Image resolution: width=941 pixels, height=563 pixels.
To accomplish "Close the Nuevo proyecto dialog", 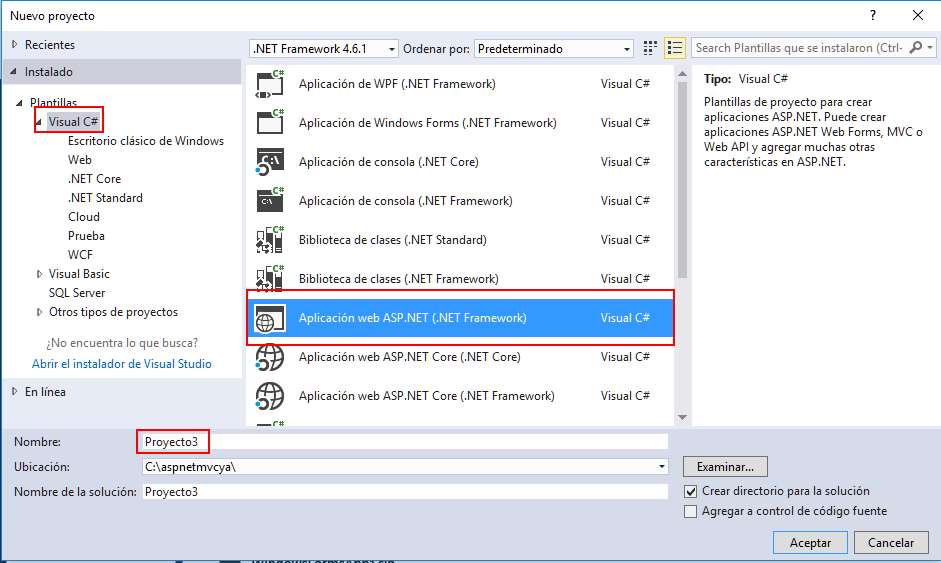I will coord(918,16).
